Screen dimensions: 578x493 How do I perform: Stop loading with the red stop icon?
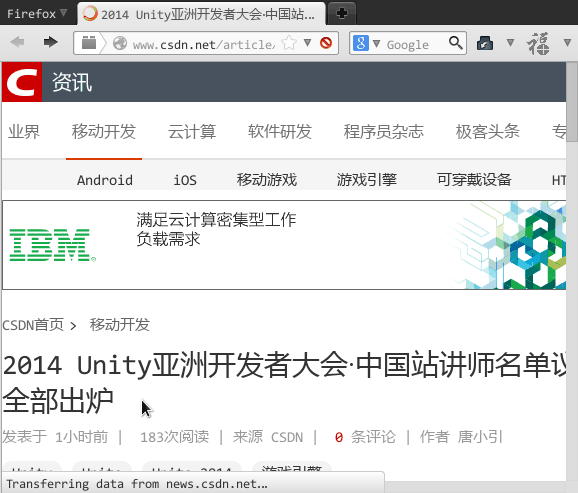pyautogui.click(x=326, y=43)
